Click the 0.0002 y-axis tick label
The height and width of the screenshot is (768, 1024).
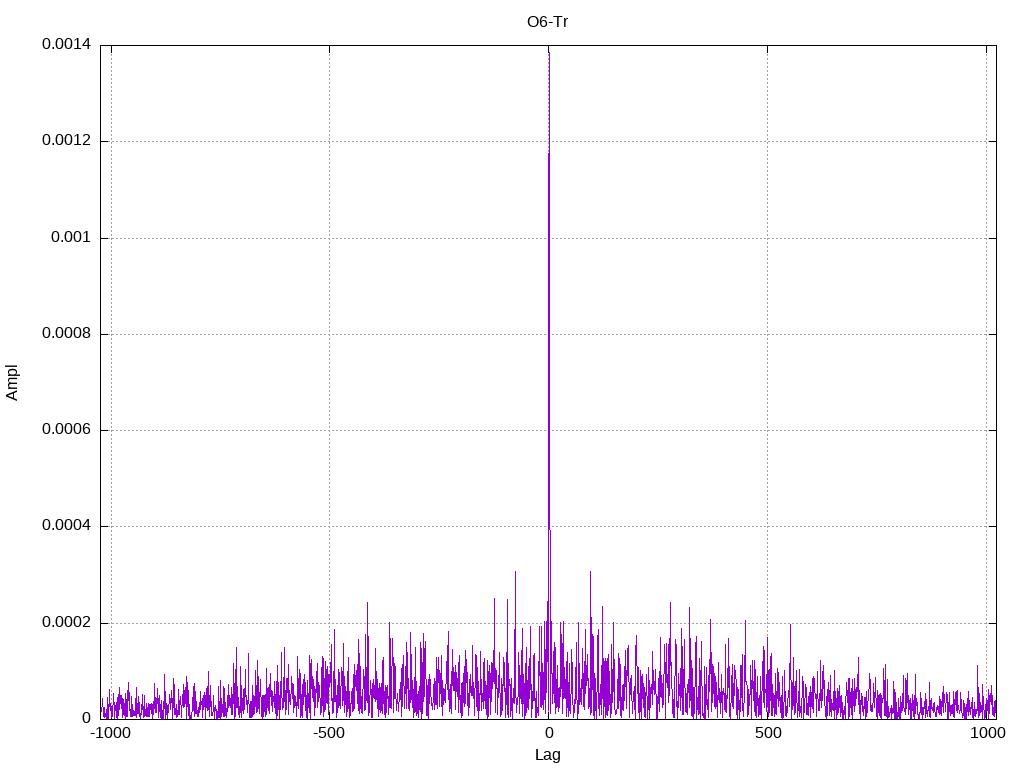[66, 622]
